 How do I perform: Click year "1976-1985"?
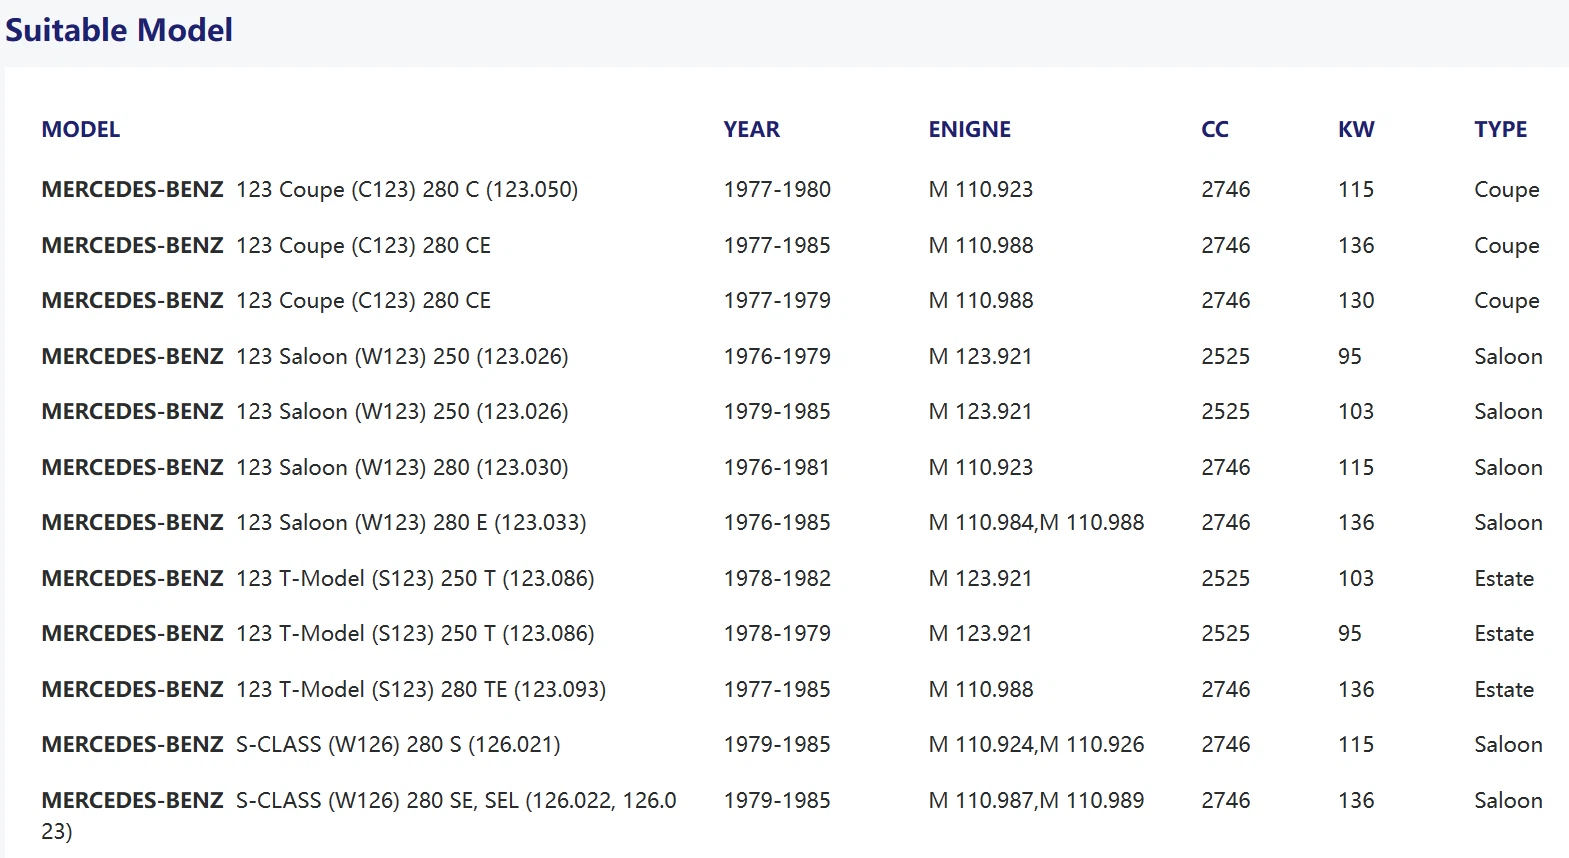[x=777, y=522]
